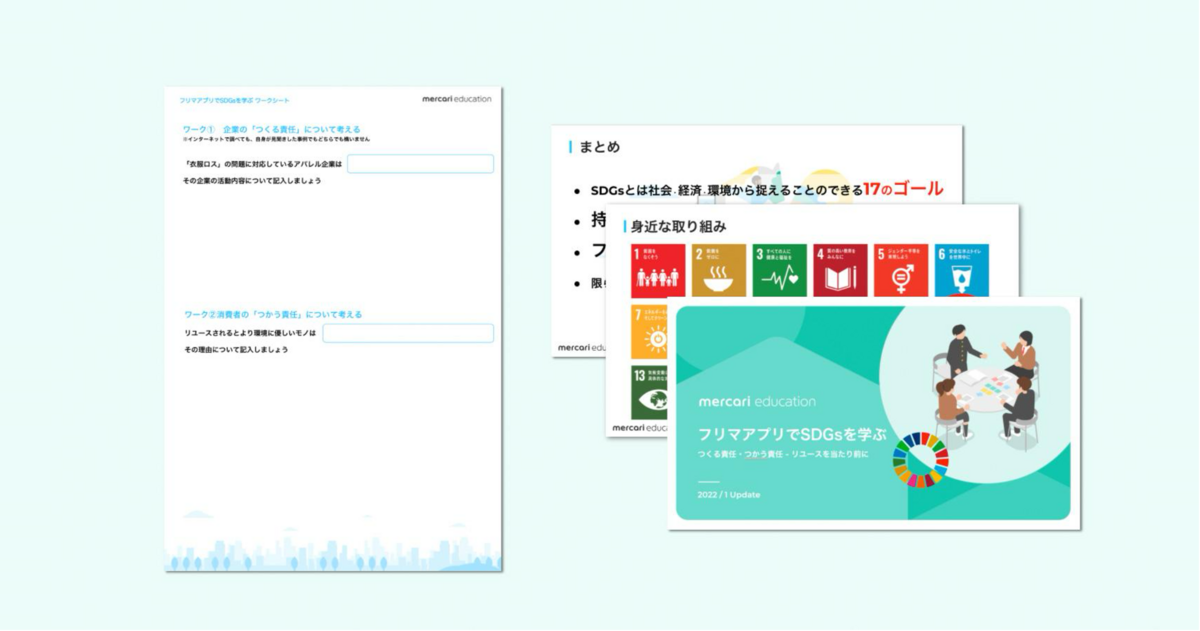Click SDG goal 1 no-poverty icon

click(658, 270)
